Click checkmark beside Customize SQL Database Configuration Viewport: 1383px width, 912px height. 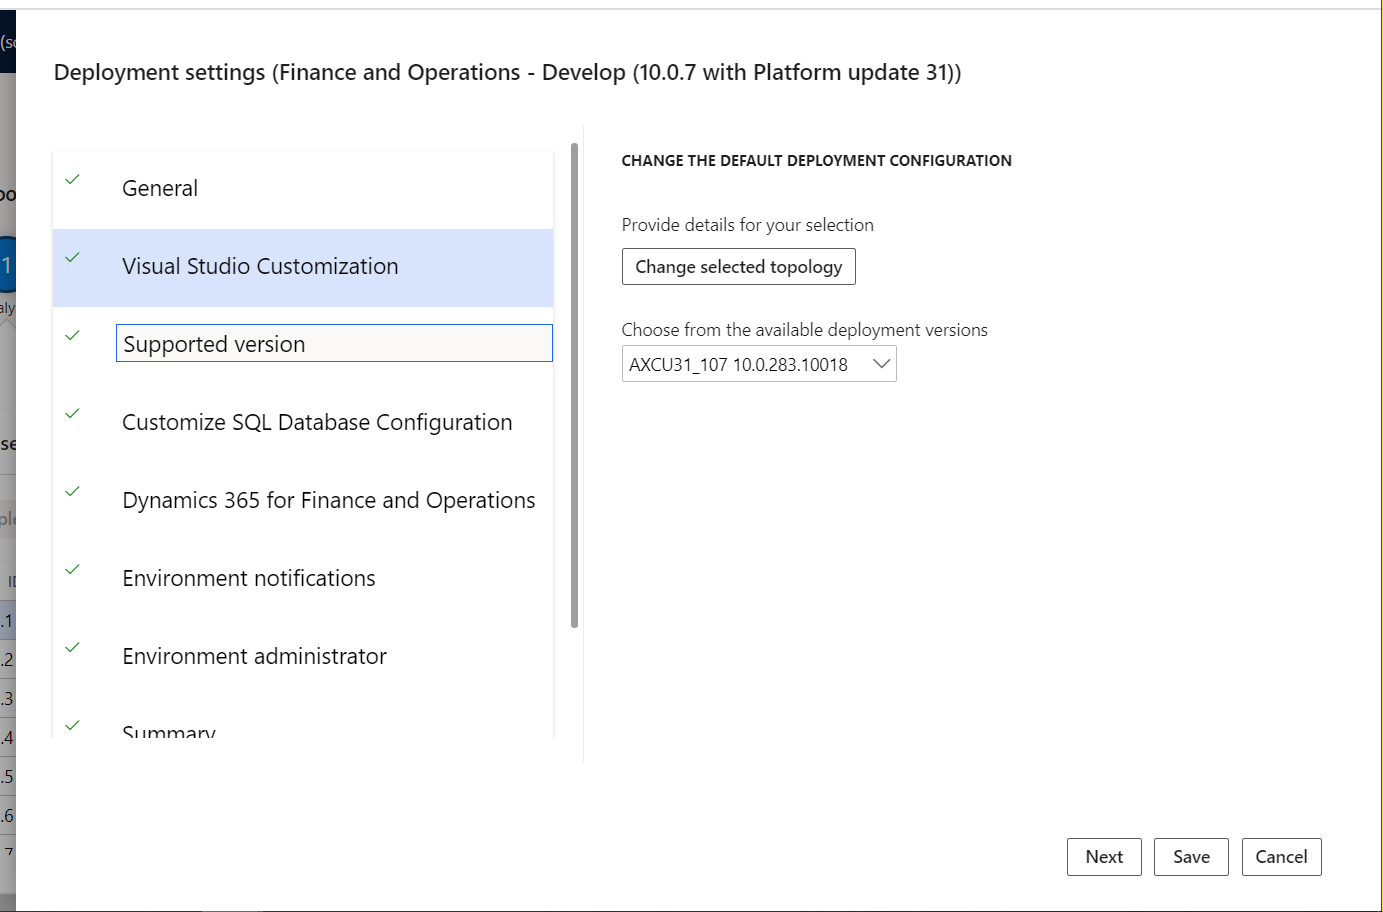pyautogui.click(x=72, y=414)
